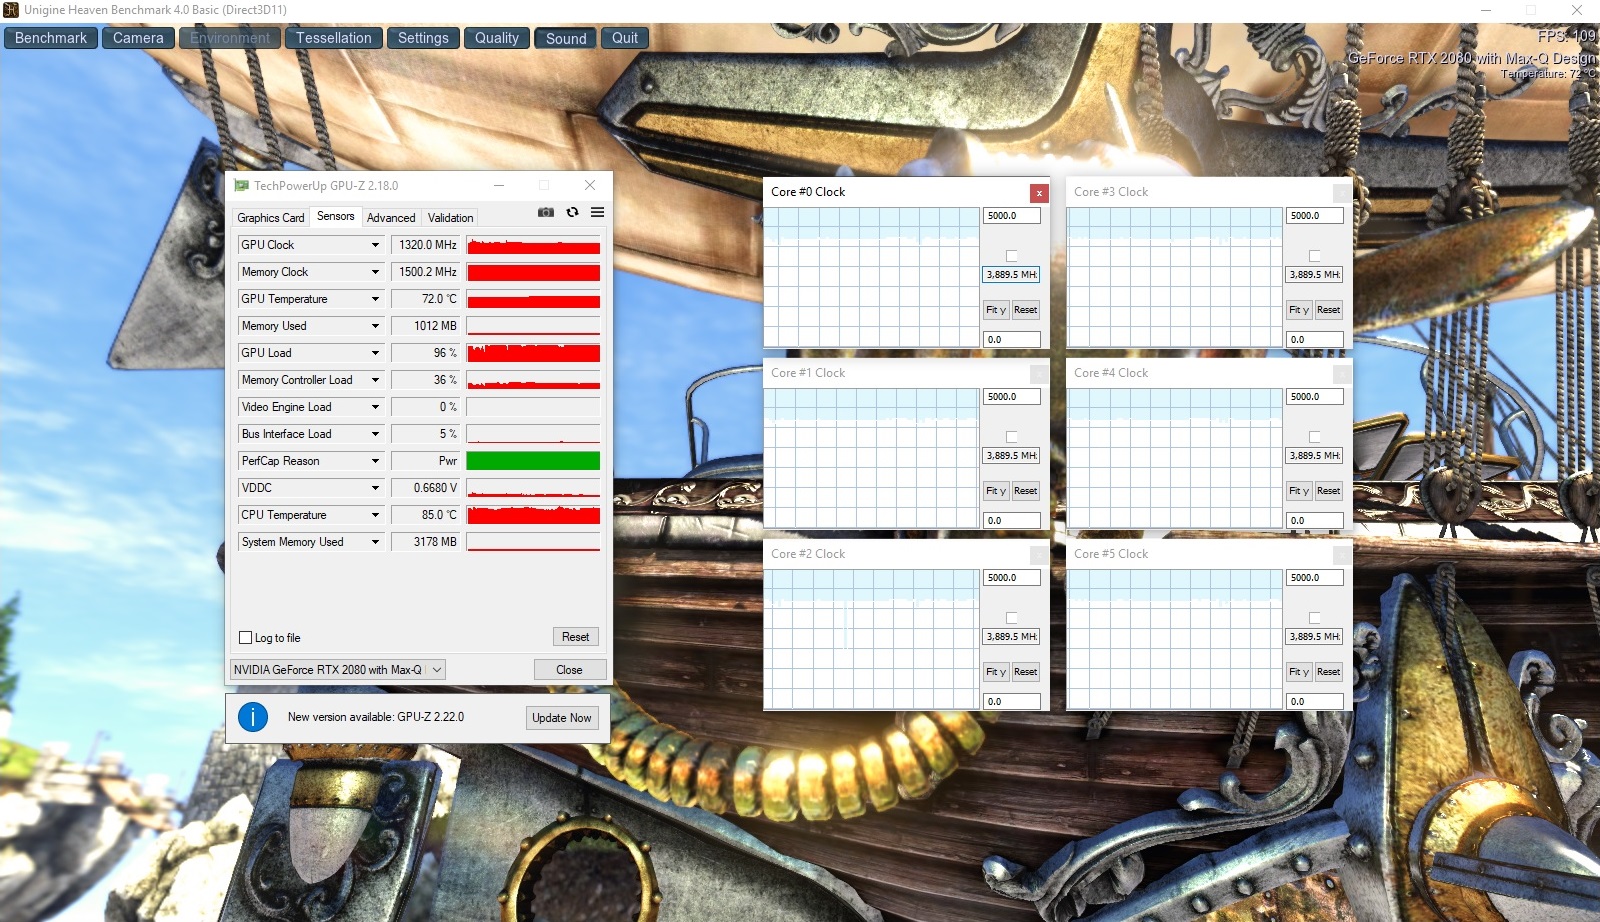1600x922 pixels.
Task: Toggle the checkbox in Core #0 Clock window
Action: [x=1011, y=256]
